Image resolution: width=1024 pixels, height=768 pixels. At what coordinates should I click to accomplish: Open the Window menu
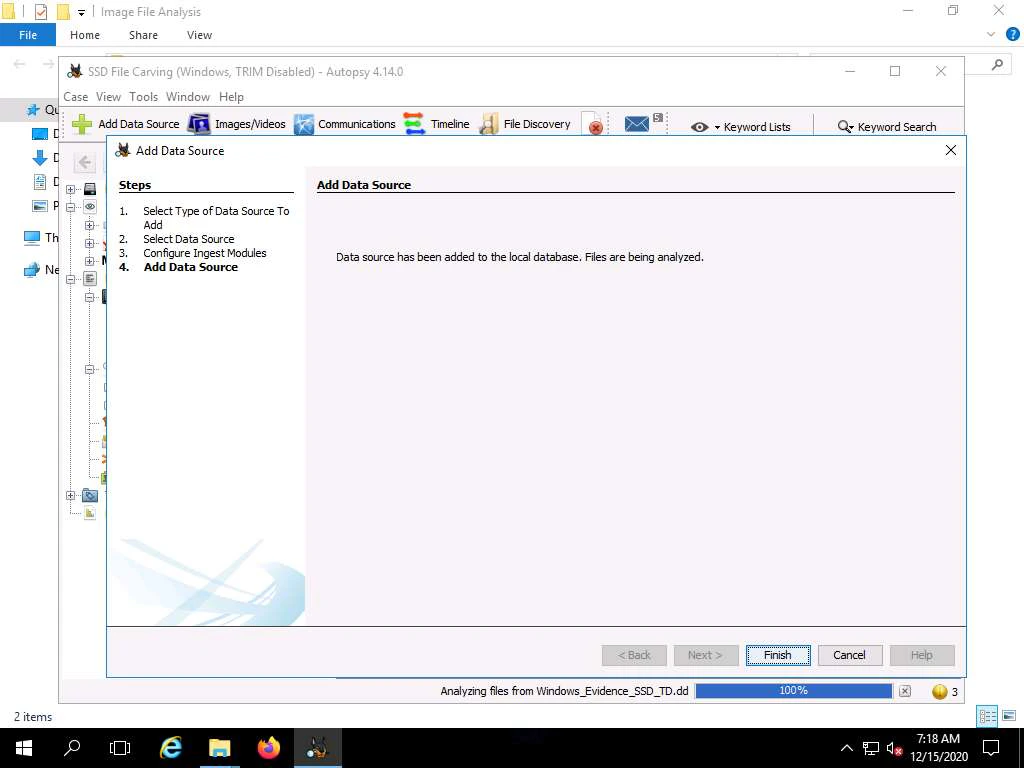click(188, 97)
